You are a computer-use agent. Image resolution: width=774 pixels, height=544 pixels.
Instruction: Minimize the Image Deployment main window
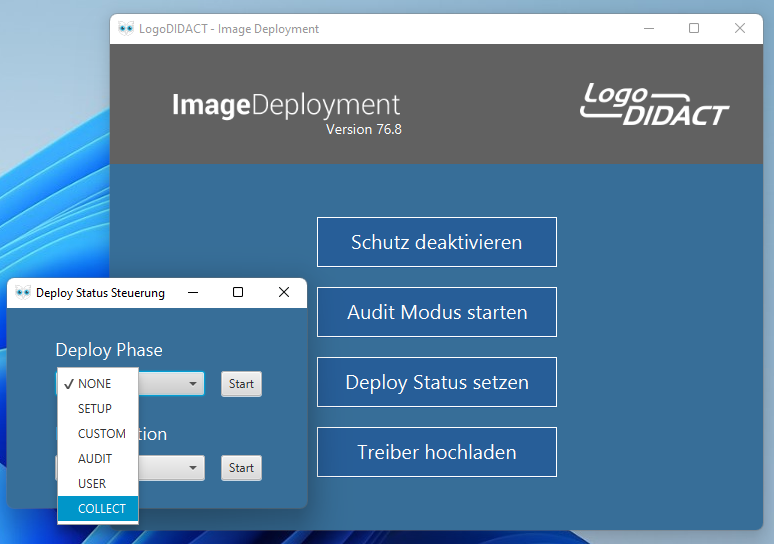tap(649, 29)
